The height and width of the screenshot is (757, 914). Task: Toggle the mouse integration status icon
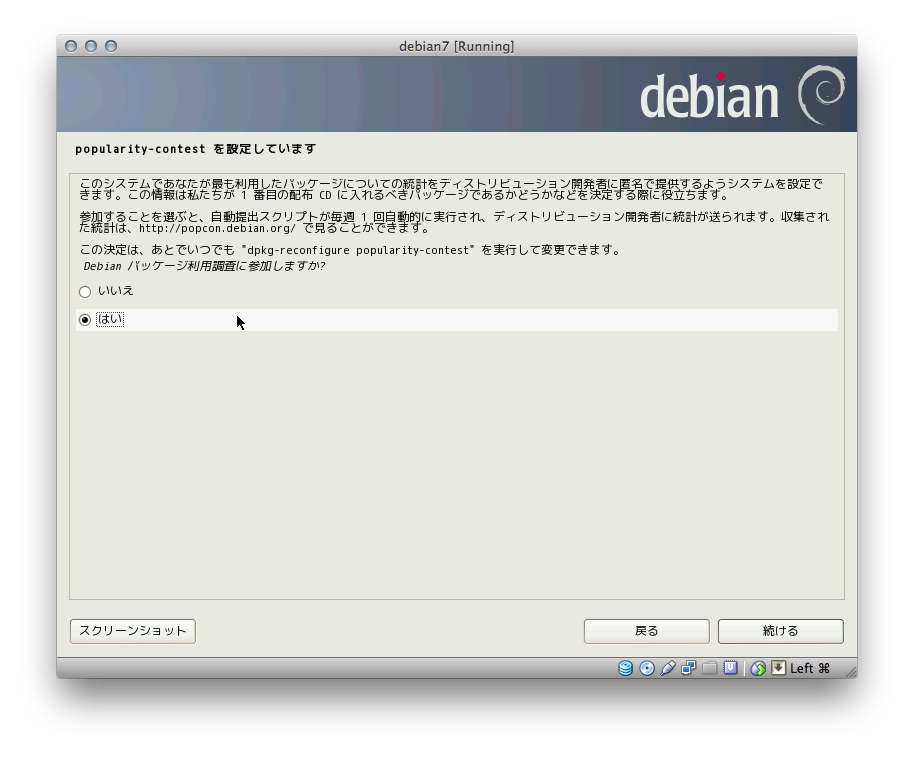[x=758, y=668]
